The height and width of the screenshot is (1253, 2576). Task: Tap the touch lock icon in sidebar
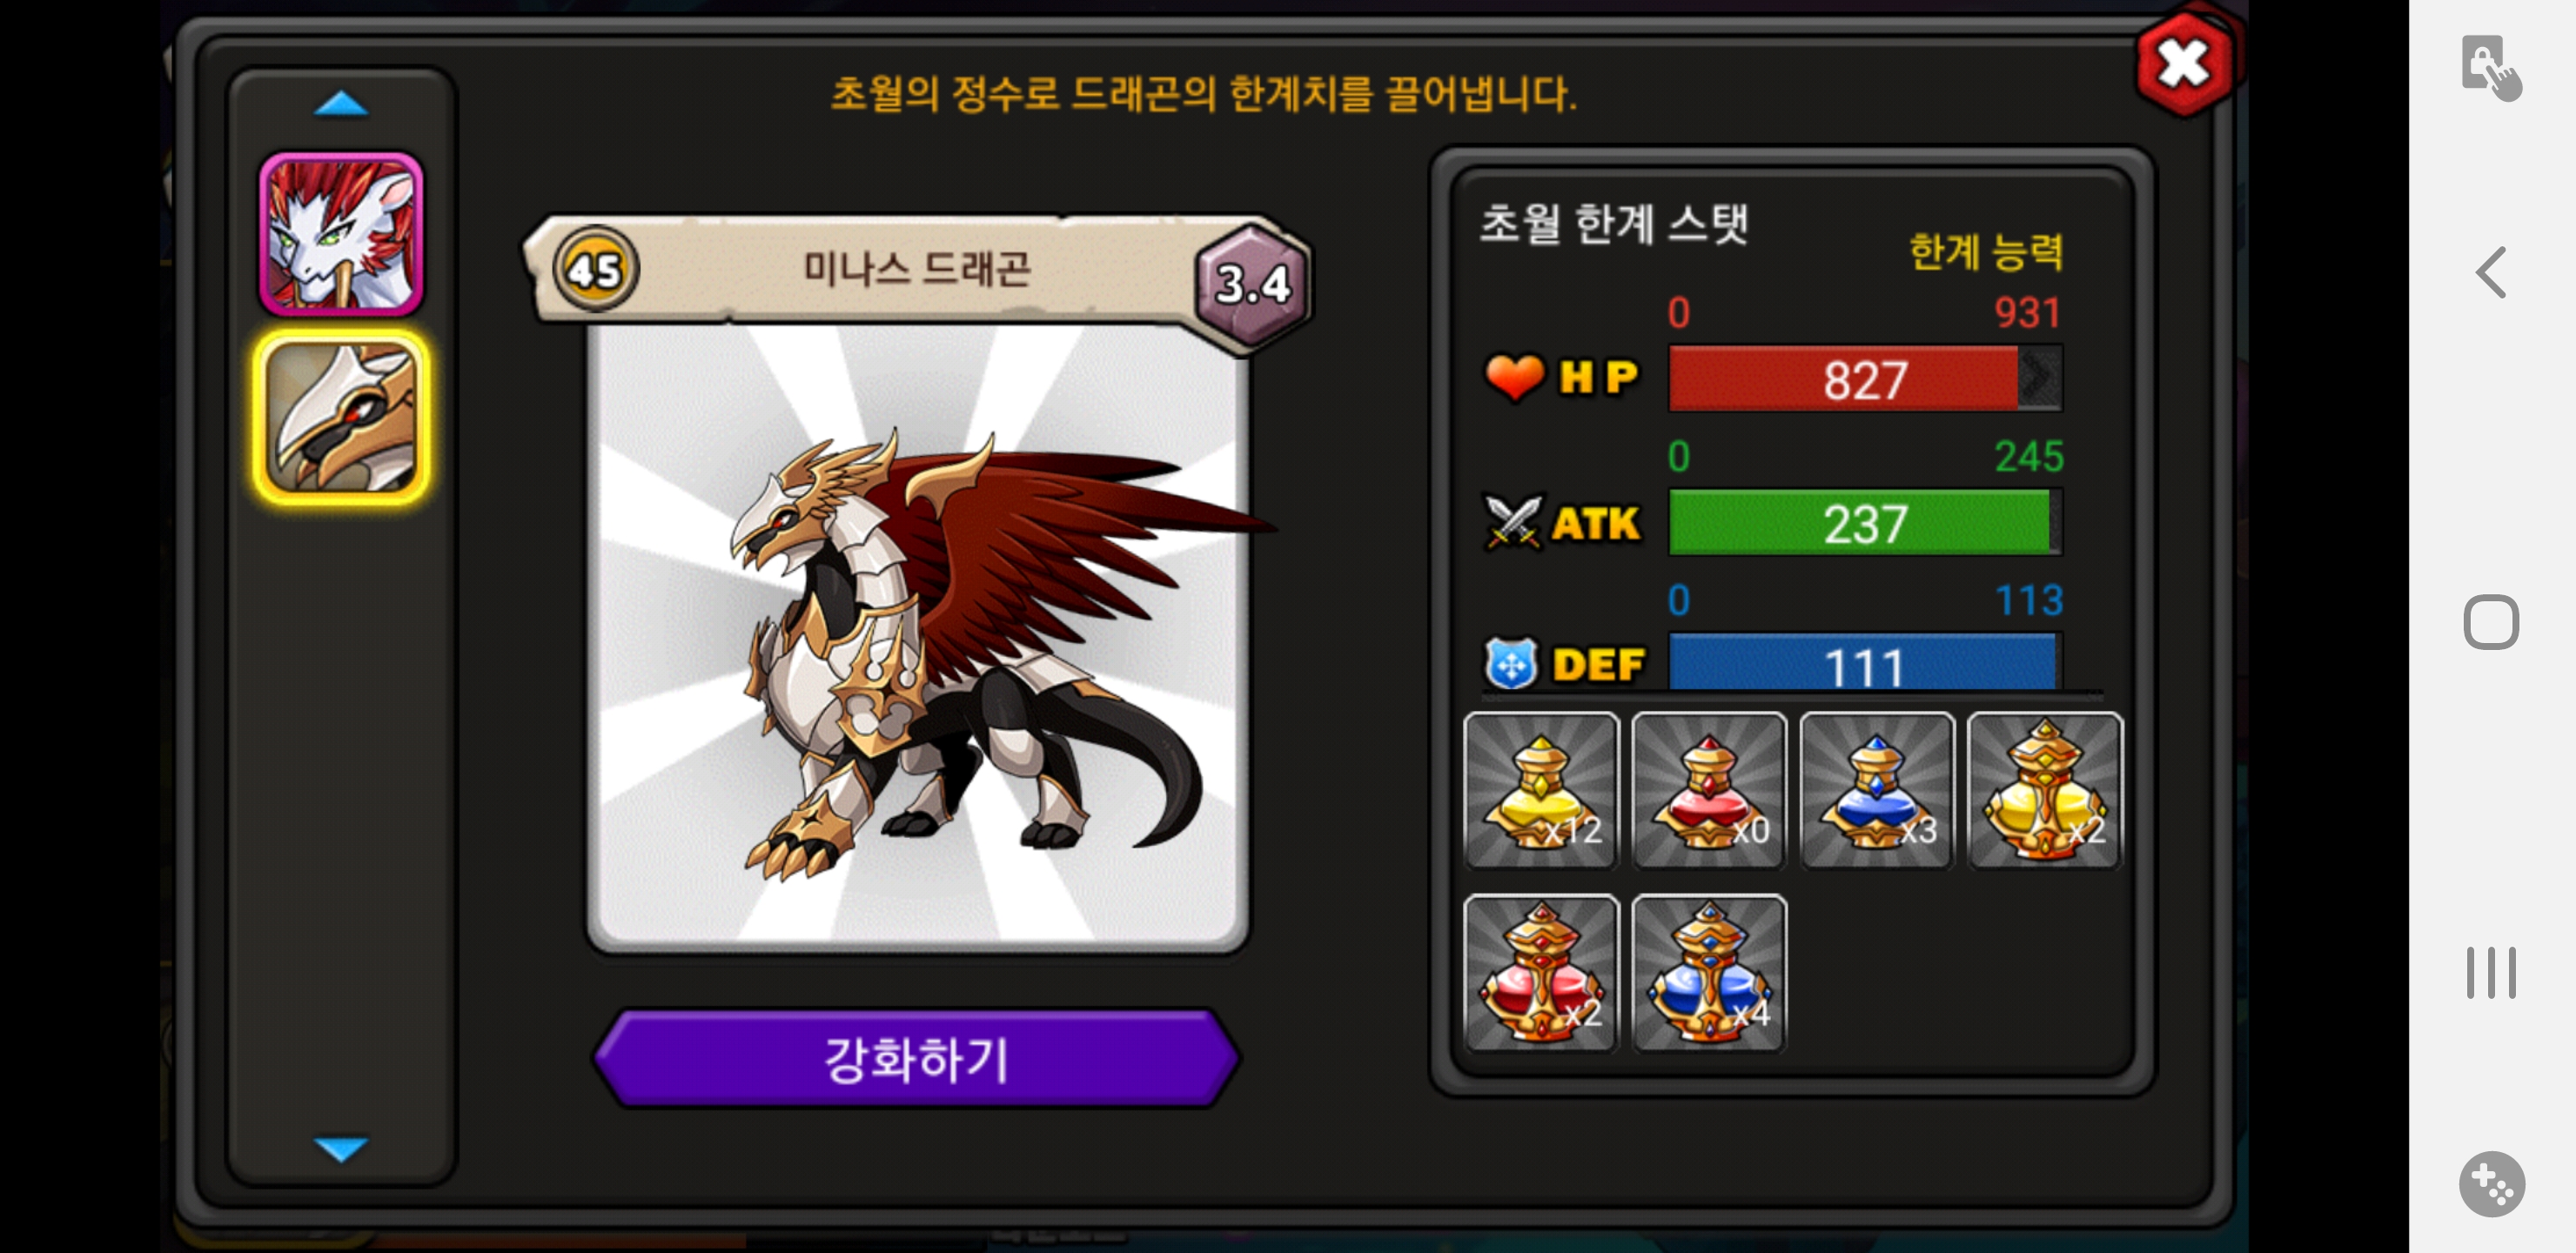pyautogui.click(x=2491, y=67)
